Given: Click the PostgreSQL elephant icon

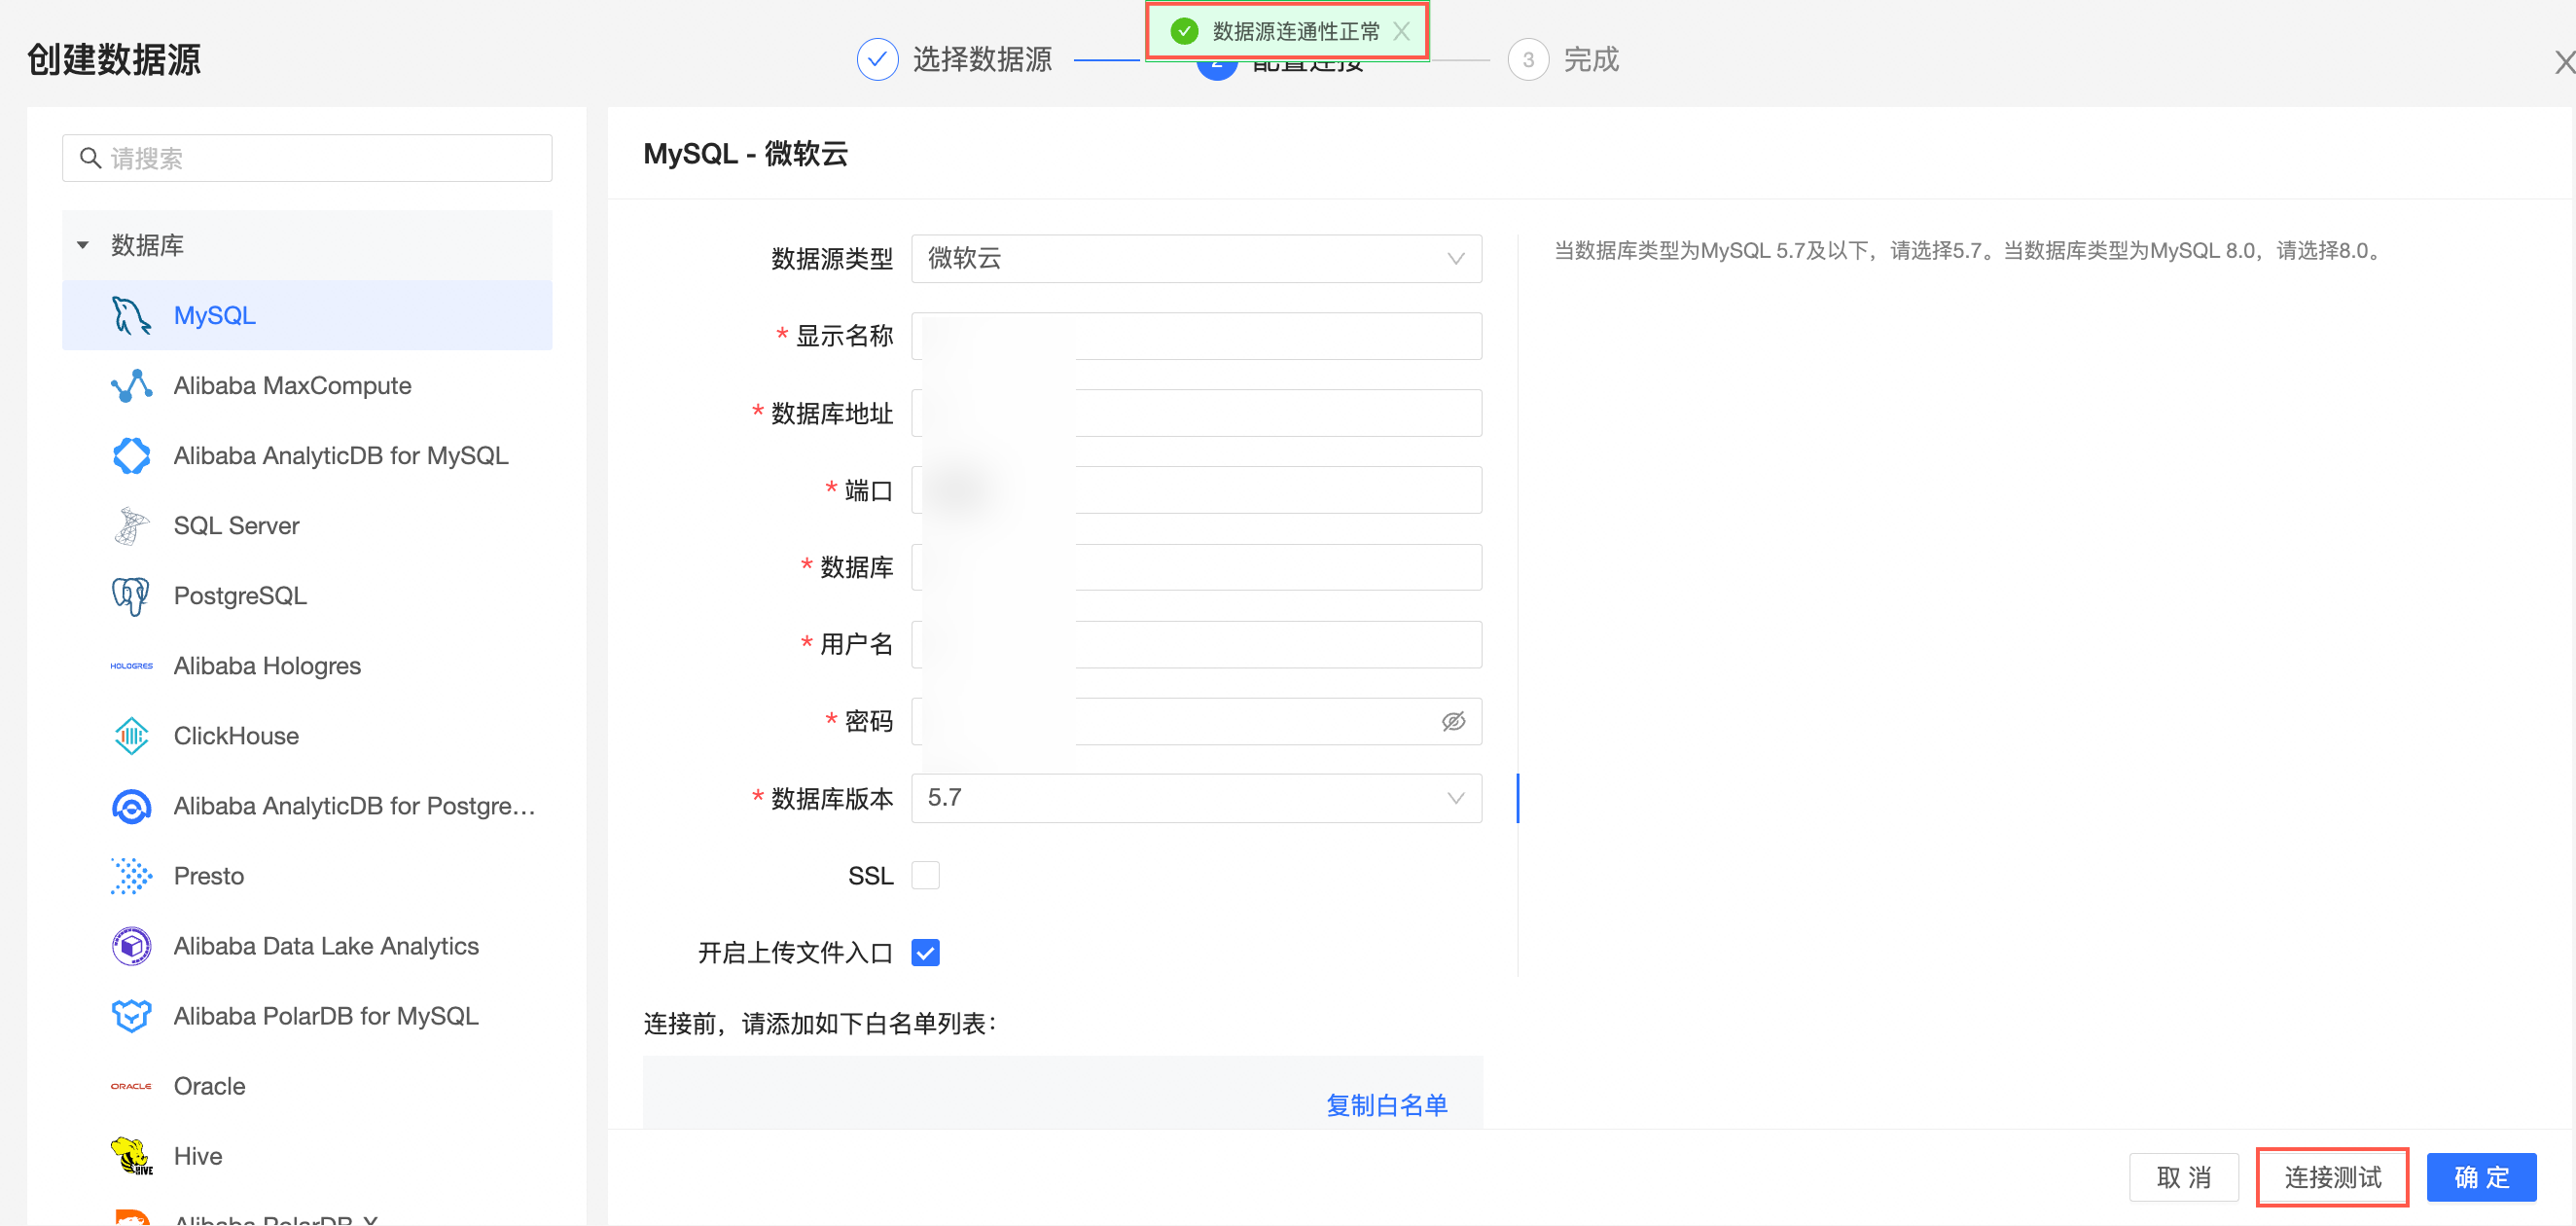Looking at the screenshot, I should click(x=131, y=596).
